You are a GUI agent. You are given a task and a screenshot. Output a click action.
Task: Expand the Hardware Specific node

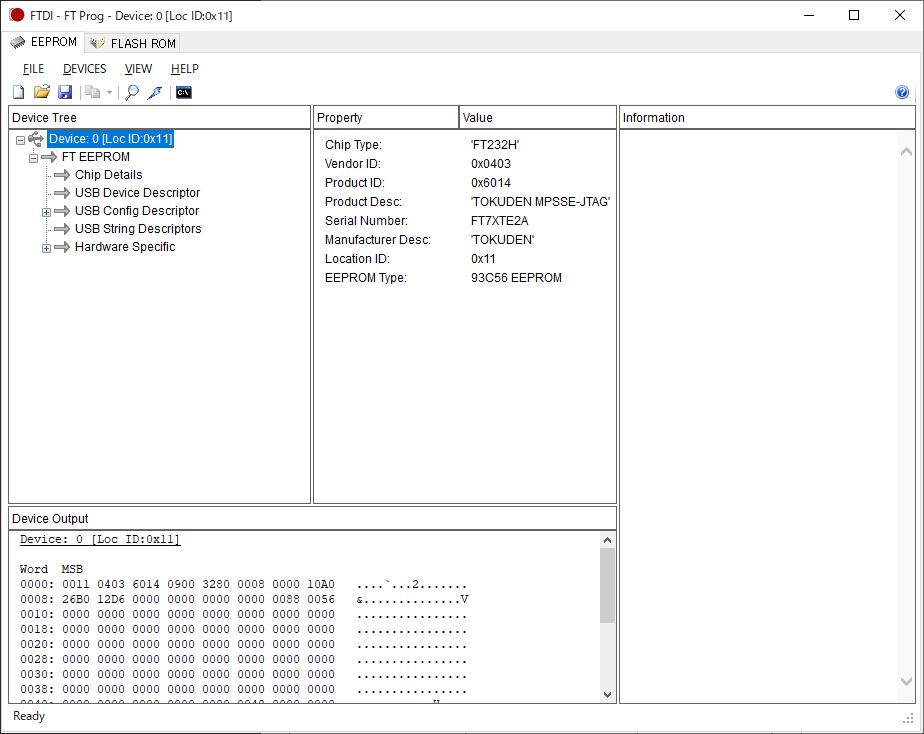pyautogui.click(x=46, y=248)
